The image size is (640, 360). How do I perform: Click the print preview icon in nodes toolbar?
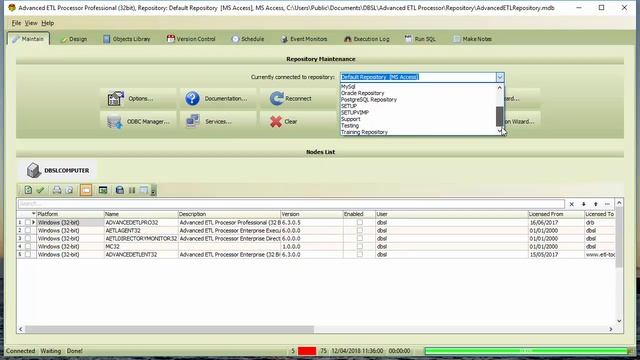click(69, 190)
